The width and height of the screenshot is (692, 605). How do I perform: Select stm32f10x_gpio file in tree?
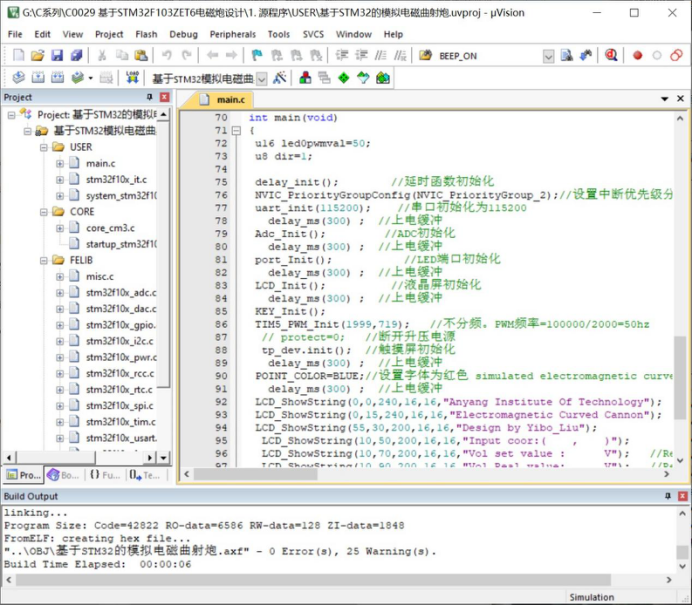click(121, 325)
